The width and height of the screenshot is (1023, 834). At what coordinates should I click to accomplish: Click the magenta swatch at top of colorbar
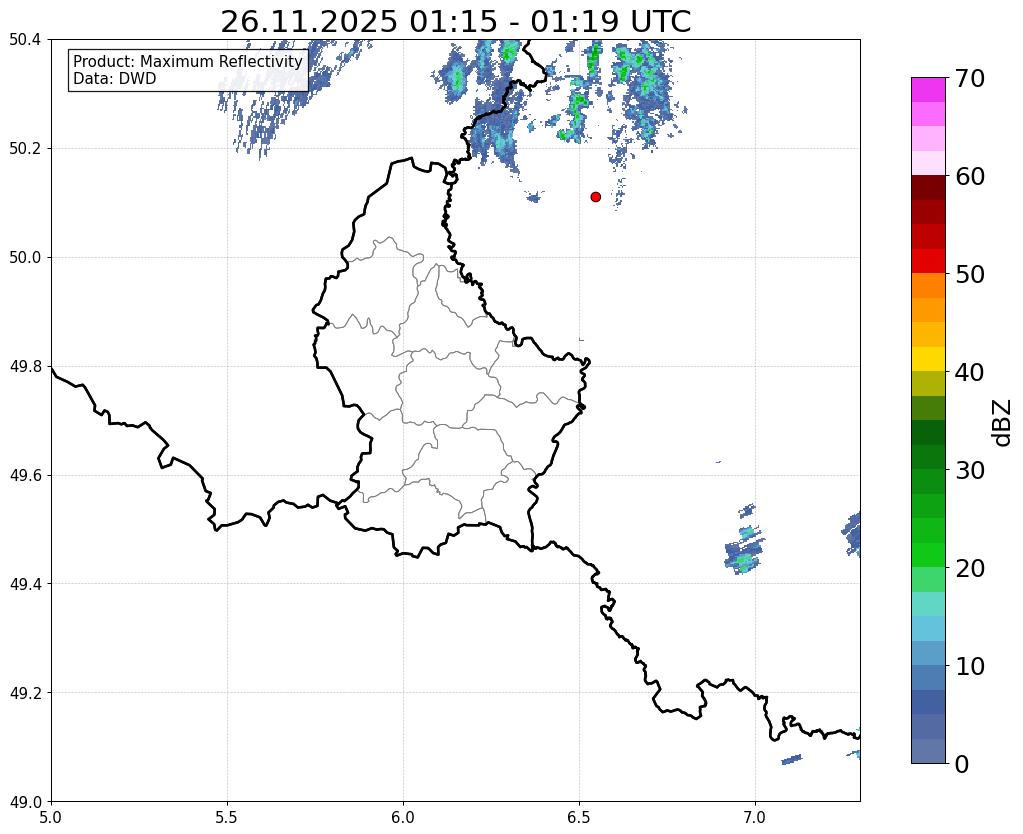pyautogui.click(x=927, y=90)
